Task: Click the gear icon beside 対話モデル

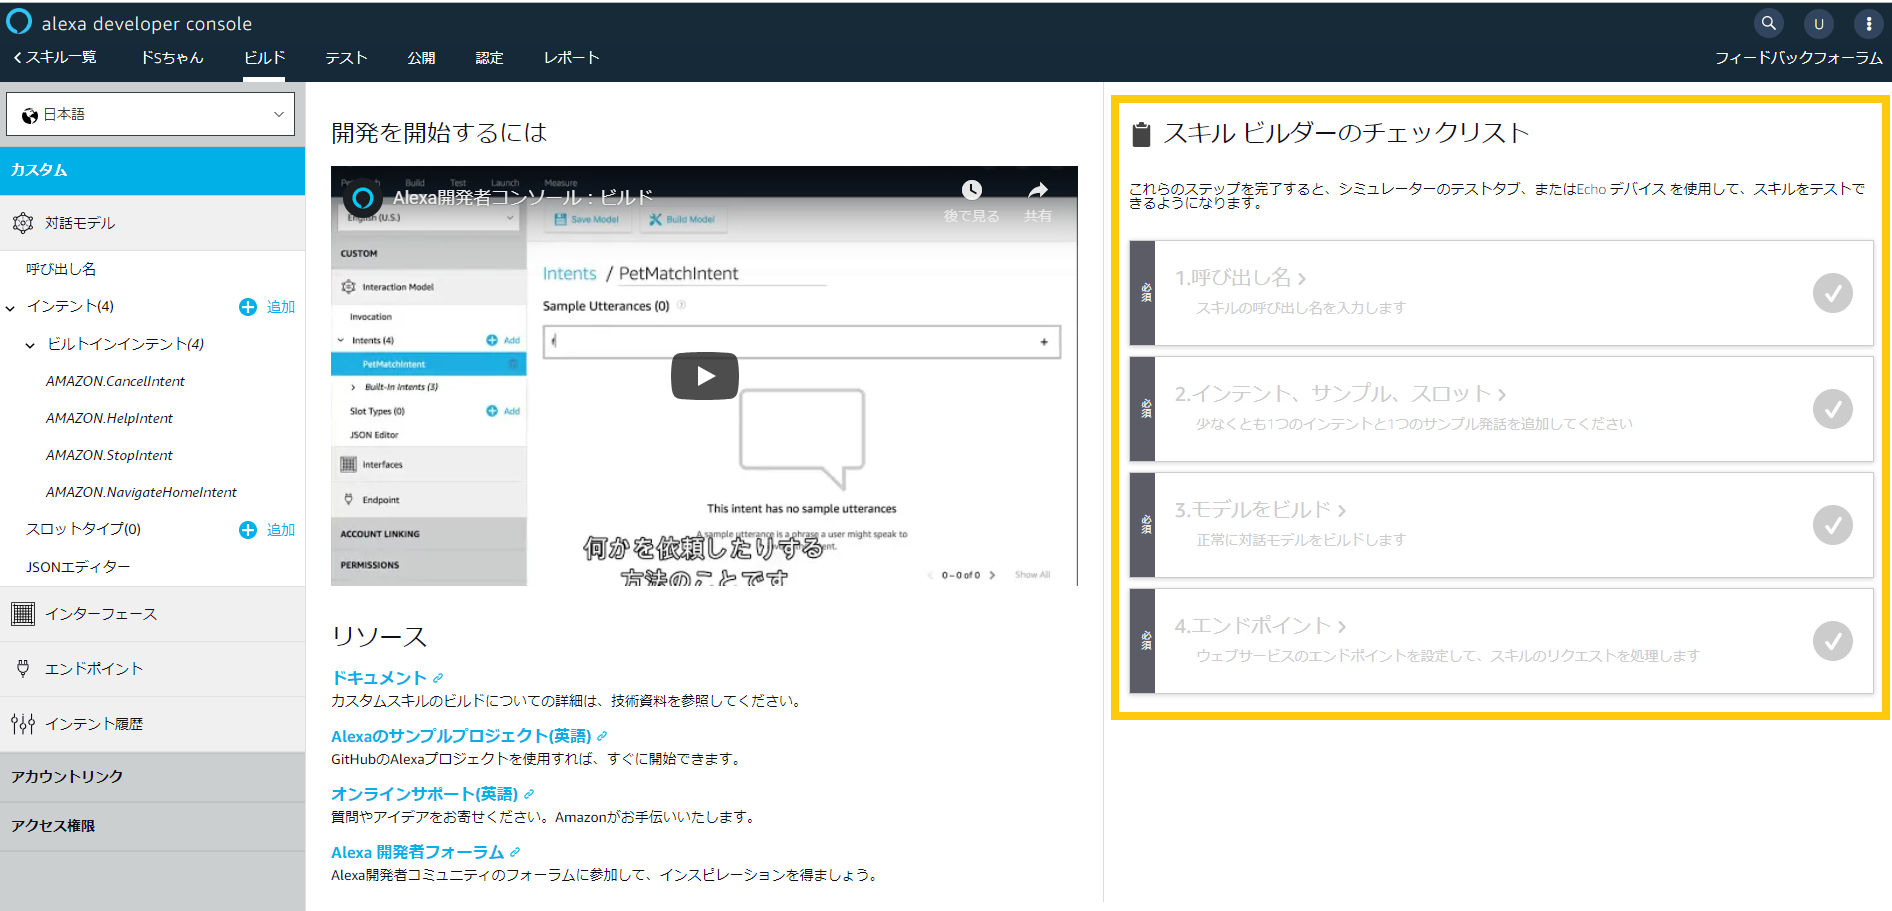Action: coord(23,223)
